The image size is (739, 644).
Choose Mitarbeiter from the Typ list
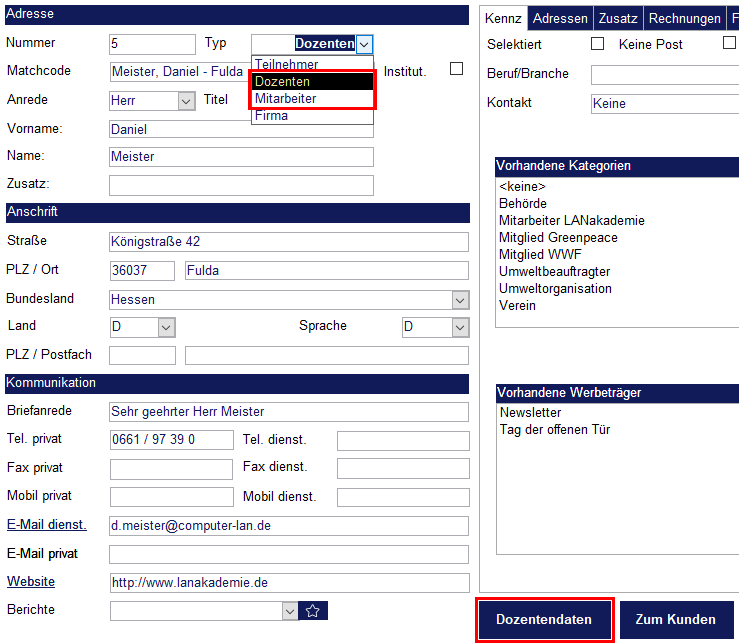coord(286,99)
